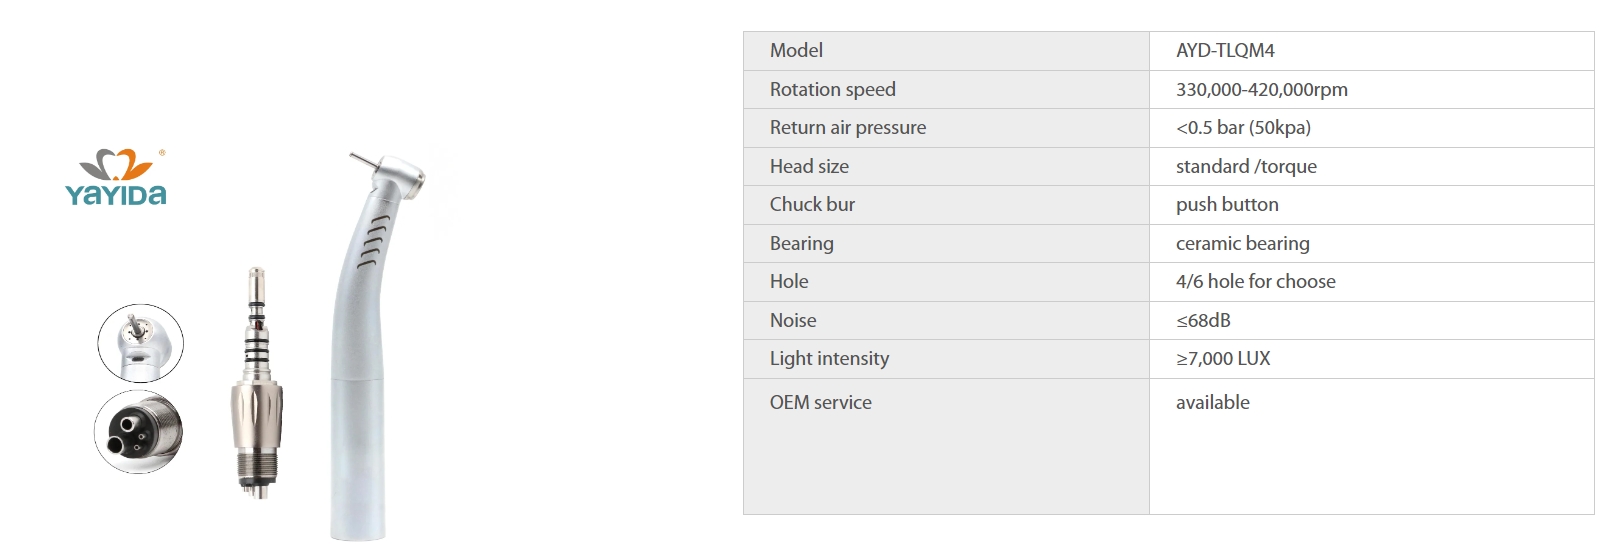Click the 330,000-420,000rpm value
1609x544 pixels.
[1262, 89]
